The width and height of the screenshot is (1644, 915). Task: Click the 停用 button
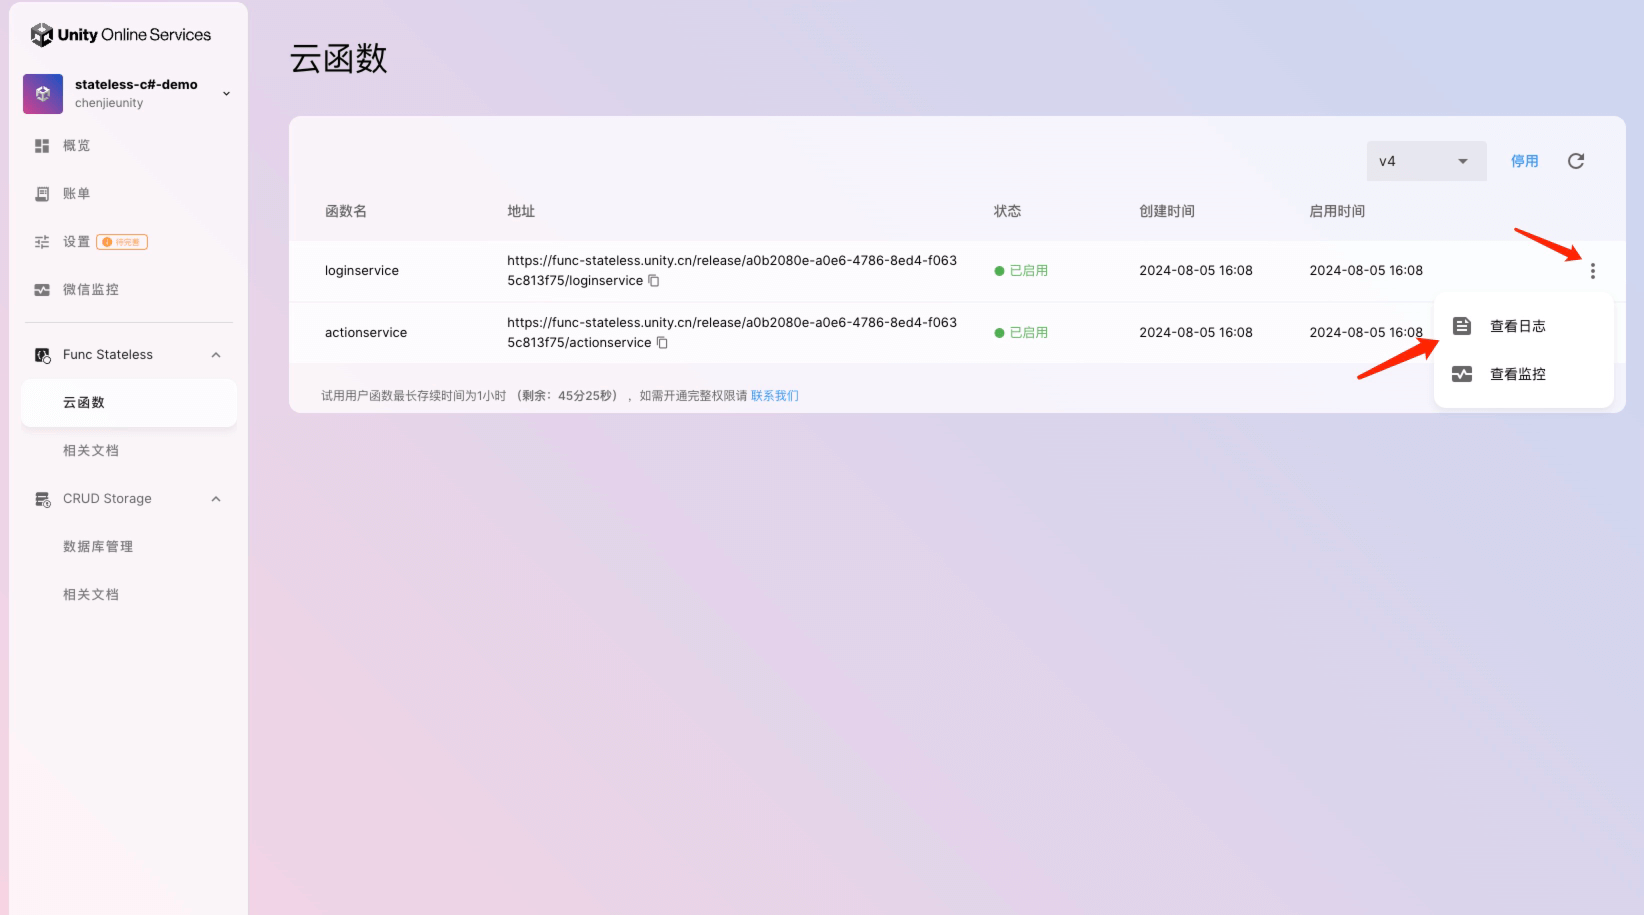coord(1524,161)
